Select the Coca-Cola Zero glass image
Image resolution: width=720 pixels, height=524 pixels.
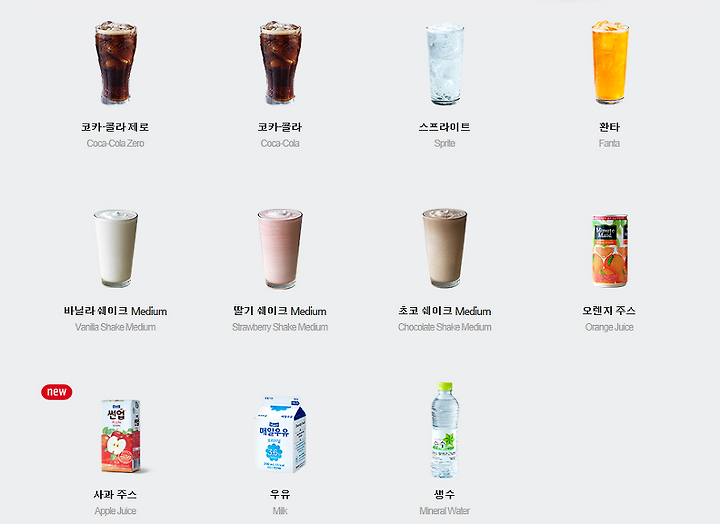click(115, 63)
